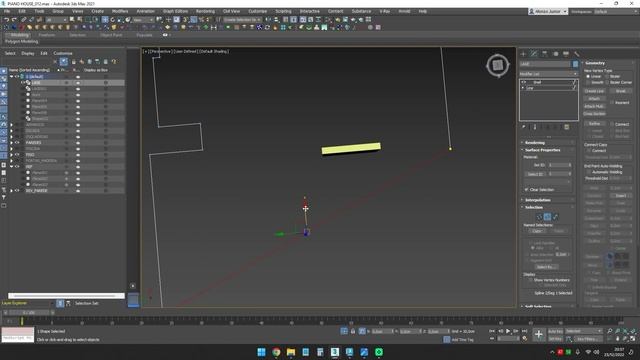Select the Smooth vertex type radio
Image resolution: width=640 pixels, height=360 pixels.
[588, 82]
